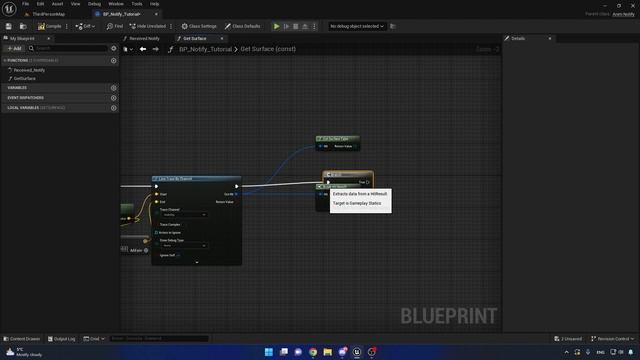This screenshot has width=640, height=360.
Task: Toggle Hide Unrelated nodes
Action: pos(147,26)
